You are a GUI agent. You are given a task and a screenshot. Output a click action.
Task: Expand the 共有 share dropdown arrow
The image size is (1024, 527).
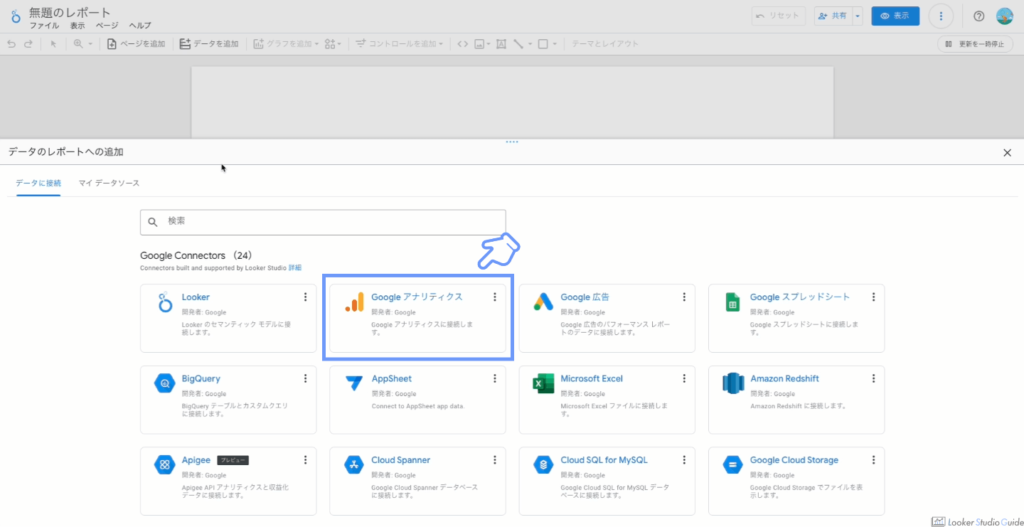click(857, 16)
